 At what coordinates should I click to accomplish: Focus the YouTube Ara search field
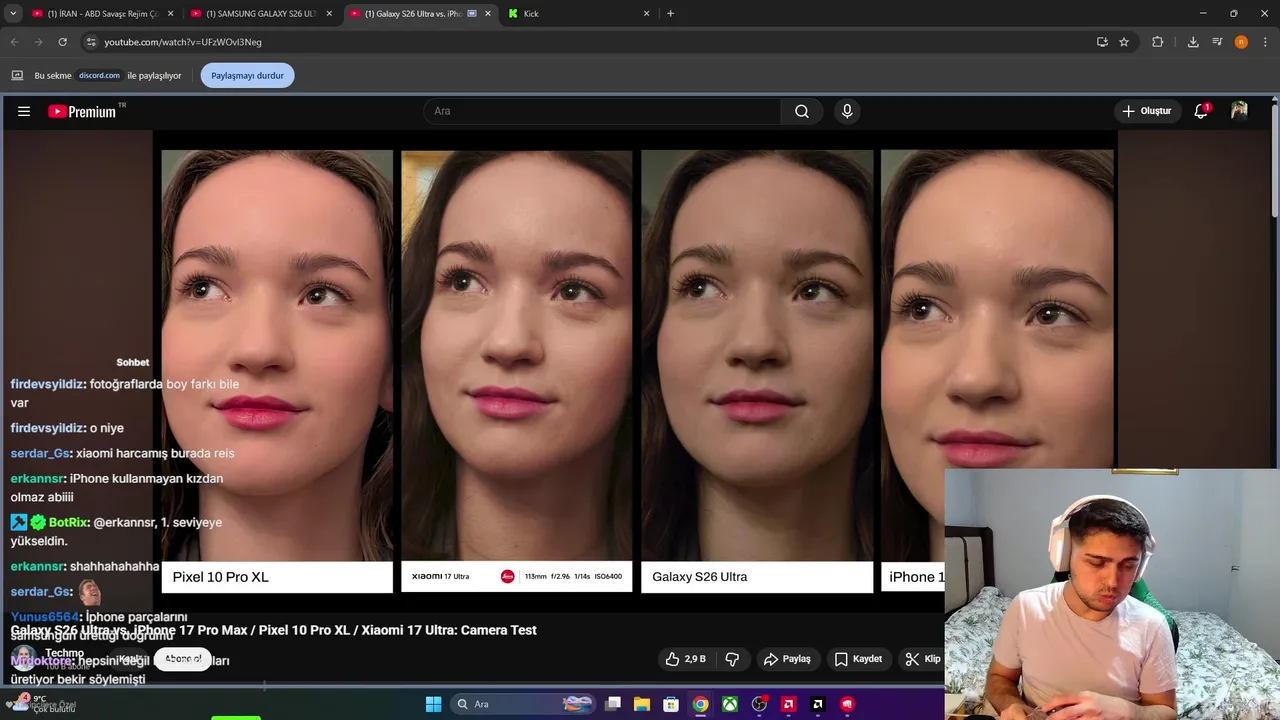coord(602,111)
